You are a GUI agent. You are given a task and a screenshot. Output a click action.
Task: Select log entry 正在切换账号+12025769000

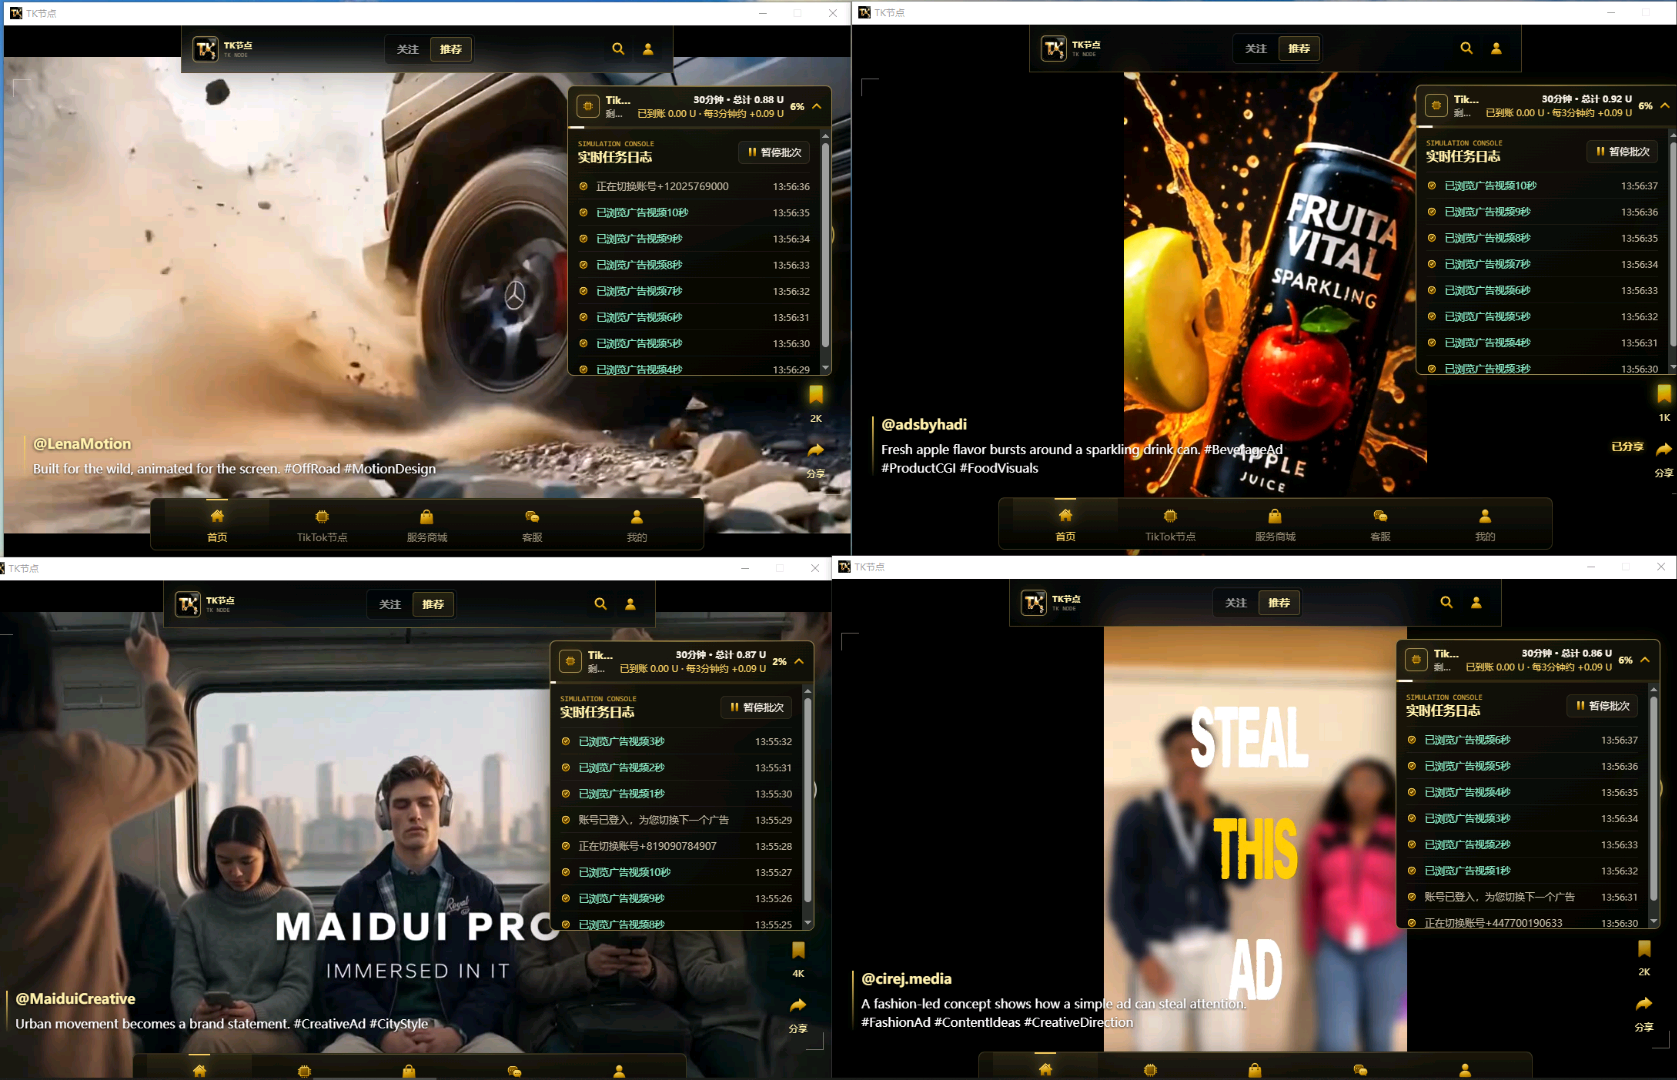pos(695,186)
